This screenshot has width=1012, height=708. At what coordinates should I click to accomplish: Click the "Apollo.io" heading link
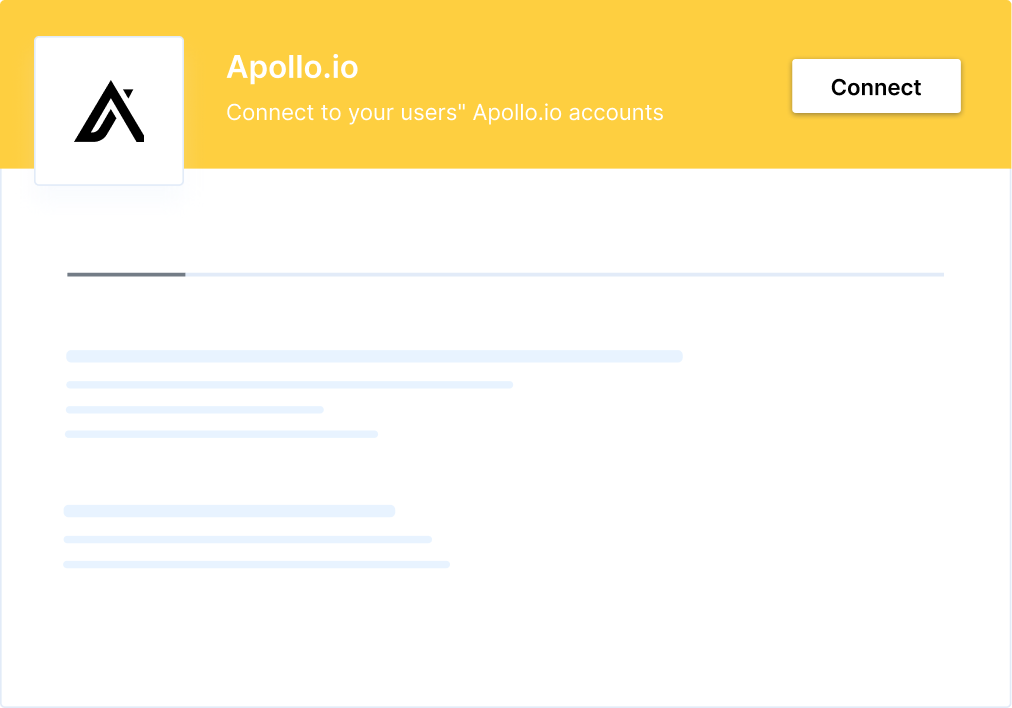click(292, 68)
